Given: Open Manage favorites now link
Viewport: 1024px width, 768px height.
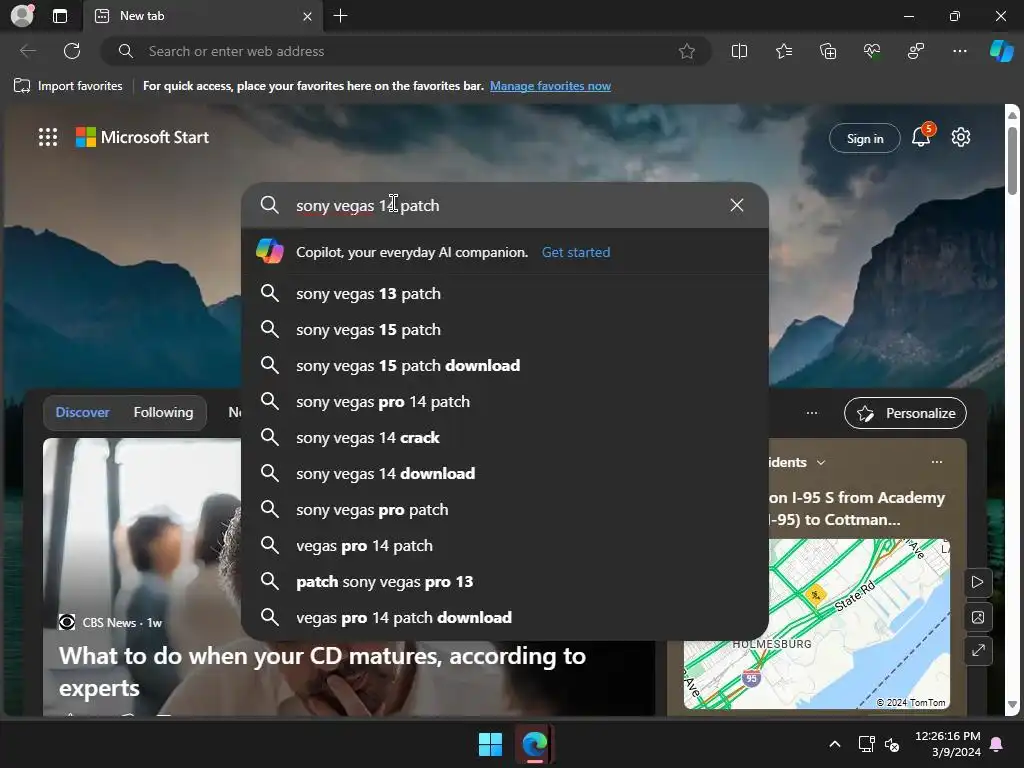Looking at the screenshot, I should (x=550, y=86).
